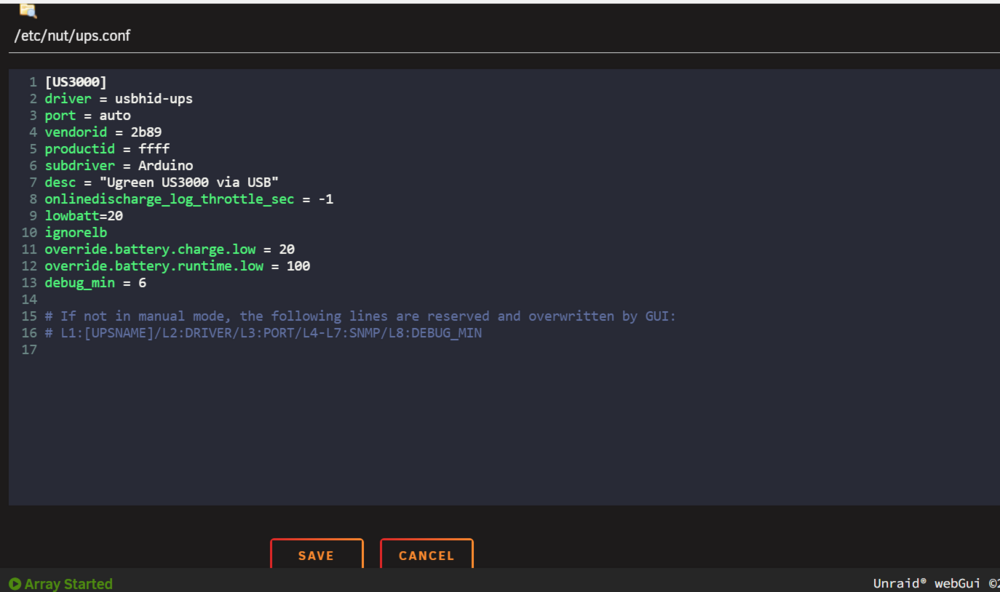
Task: Click the line vendorid = 2b89
Action: click(x=103, y=132)
